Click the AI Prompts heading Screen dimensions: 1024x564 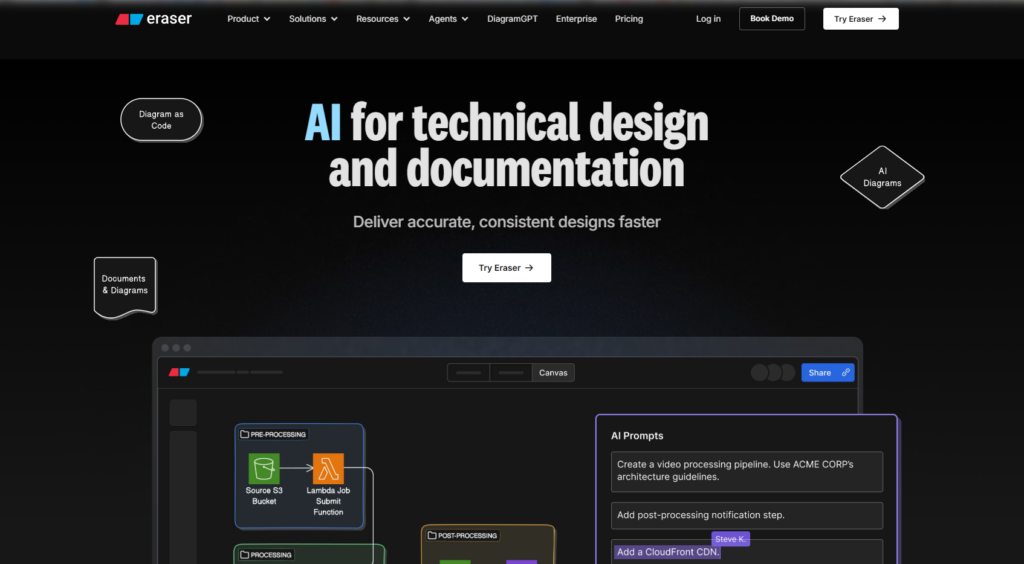(637, 435)
